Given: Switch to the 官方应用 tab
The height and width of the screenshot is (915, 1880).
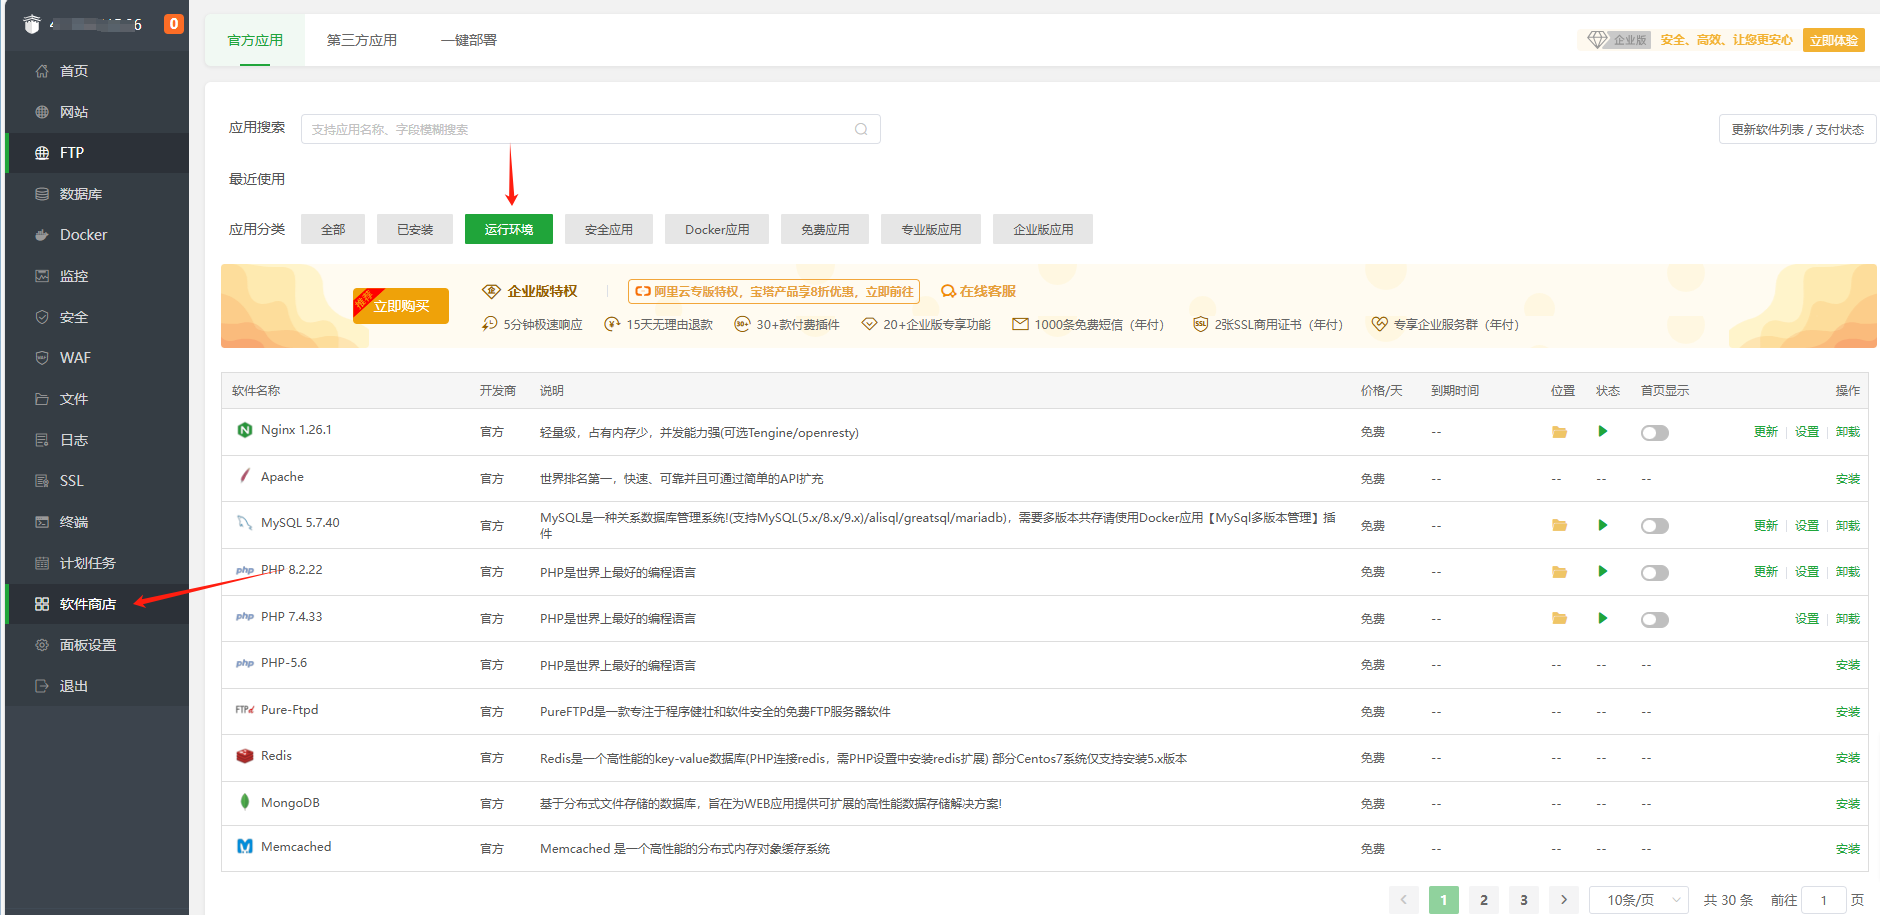Looking at the screenshot, I should (255, 40).
